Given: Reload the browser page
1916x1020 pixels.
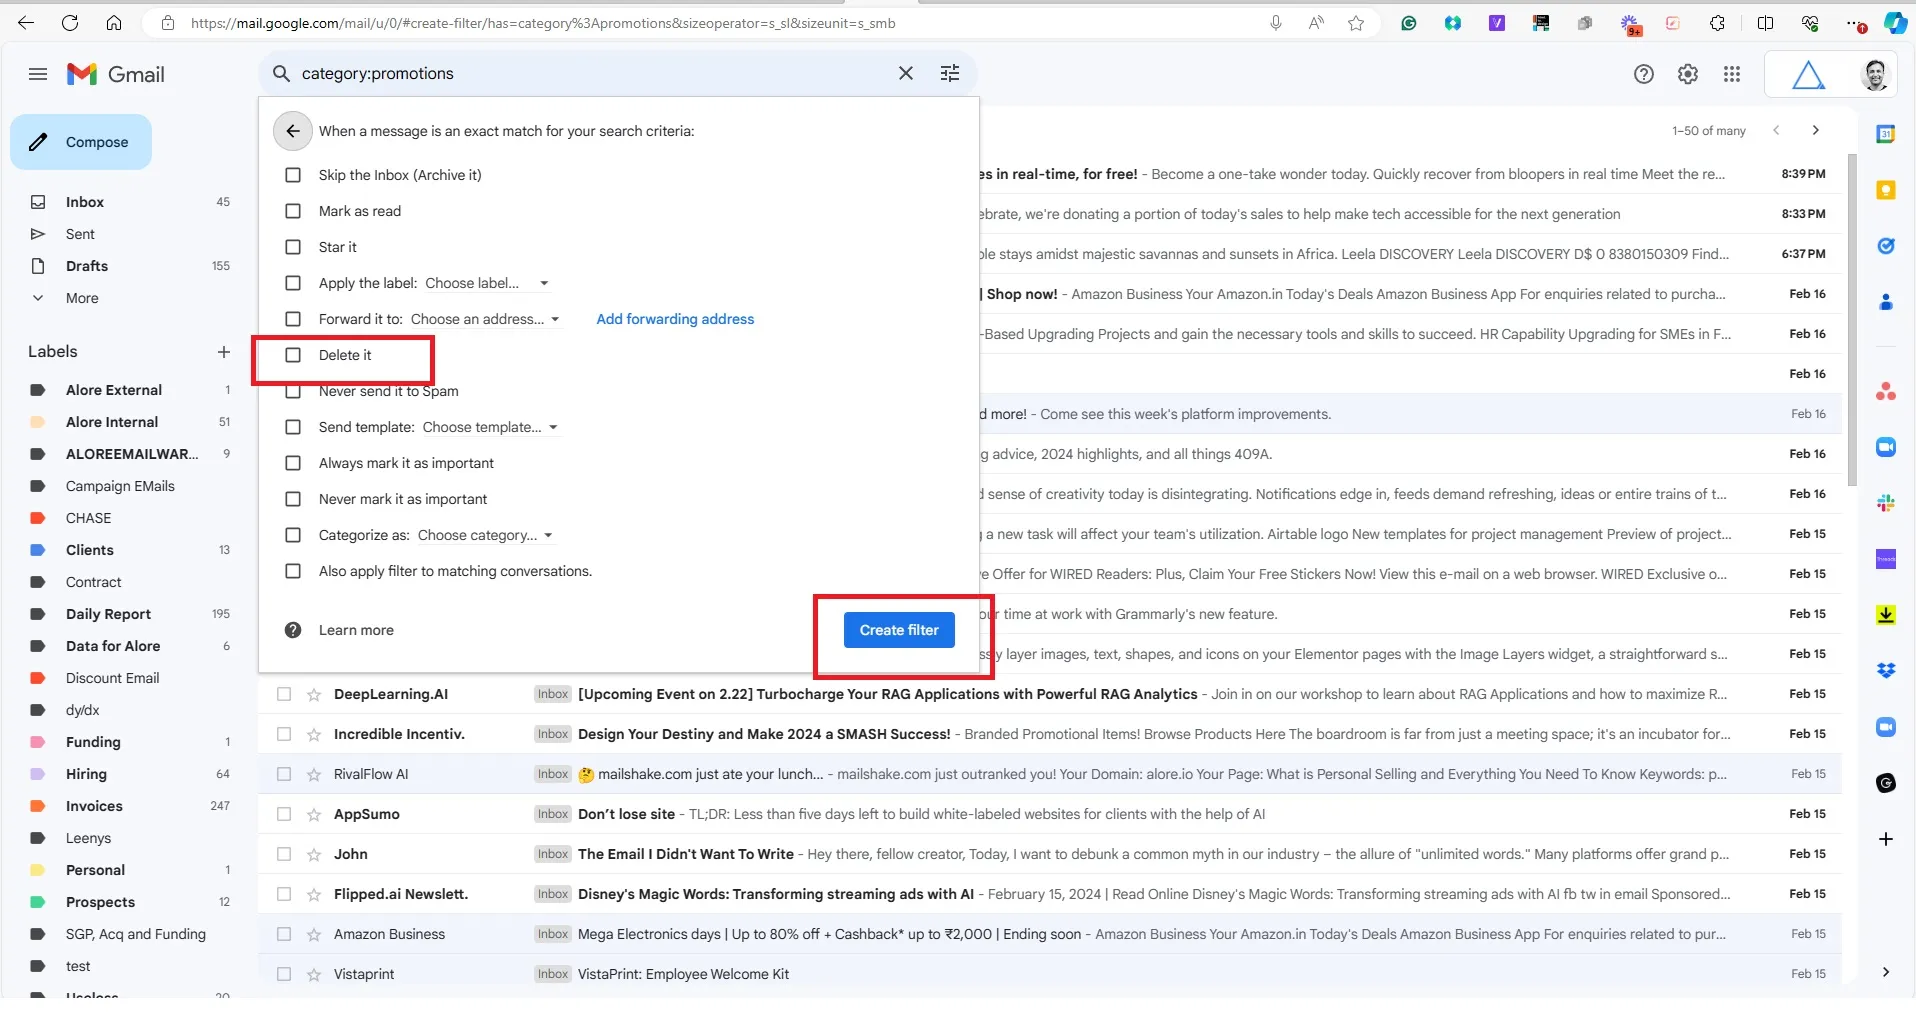Looking at the screenshot, I should click(70, 23).
